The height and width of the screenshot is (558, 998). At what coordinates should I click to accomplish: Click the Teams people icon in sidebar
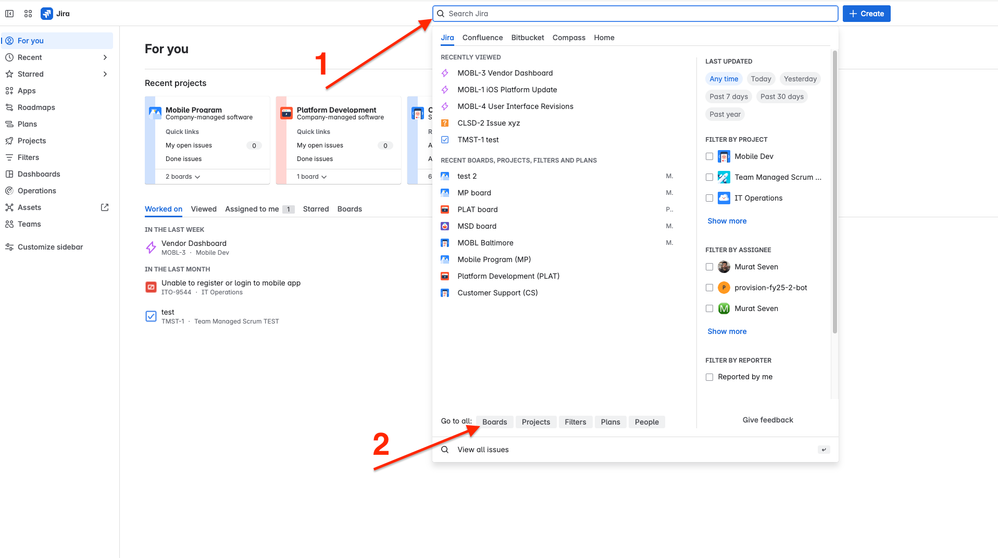[10, 224]
